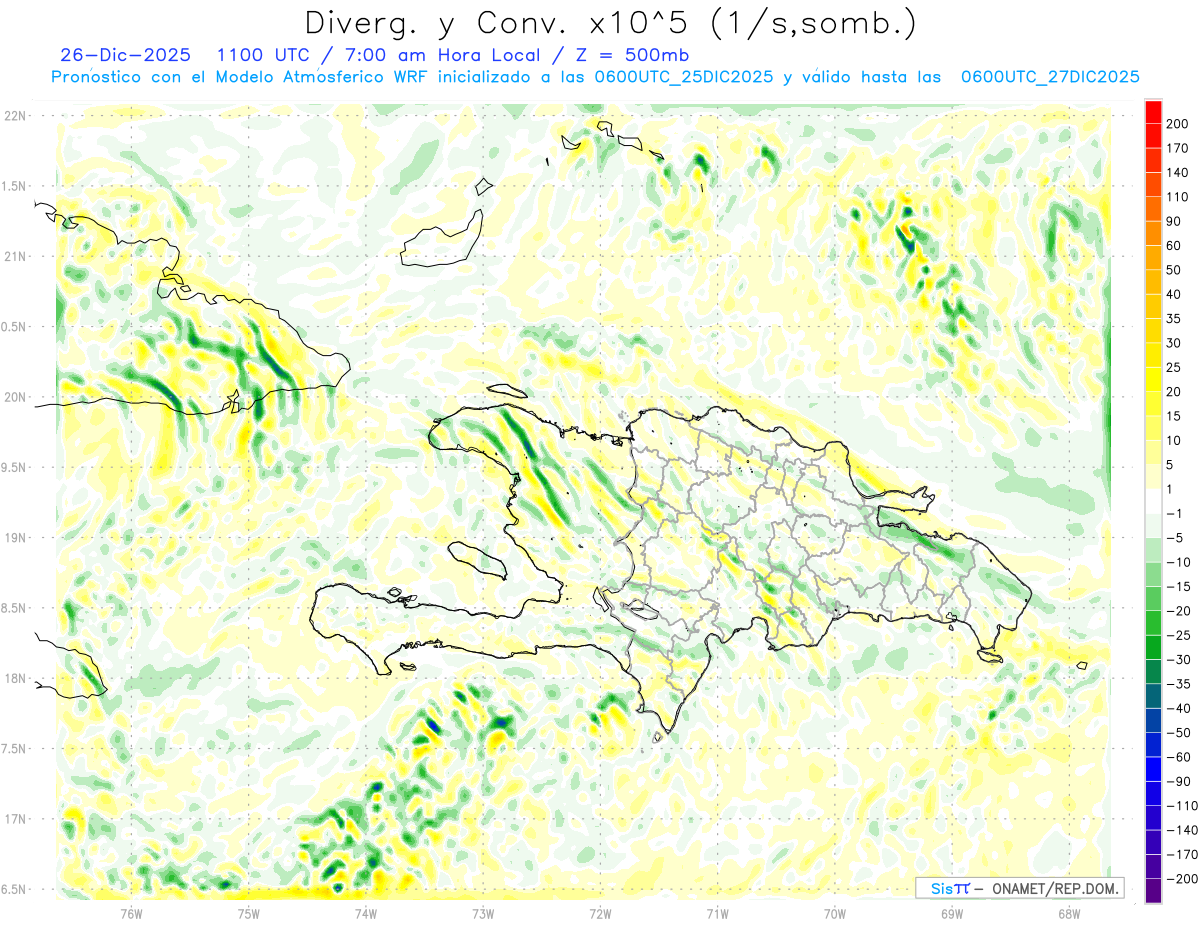Click the '35' color bar value

click(x=1175, y=318)
